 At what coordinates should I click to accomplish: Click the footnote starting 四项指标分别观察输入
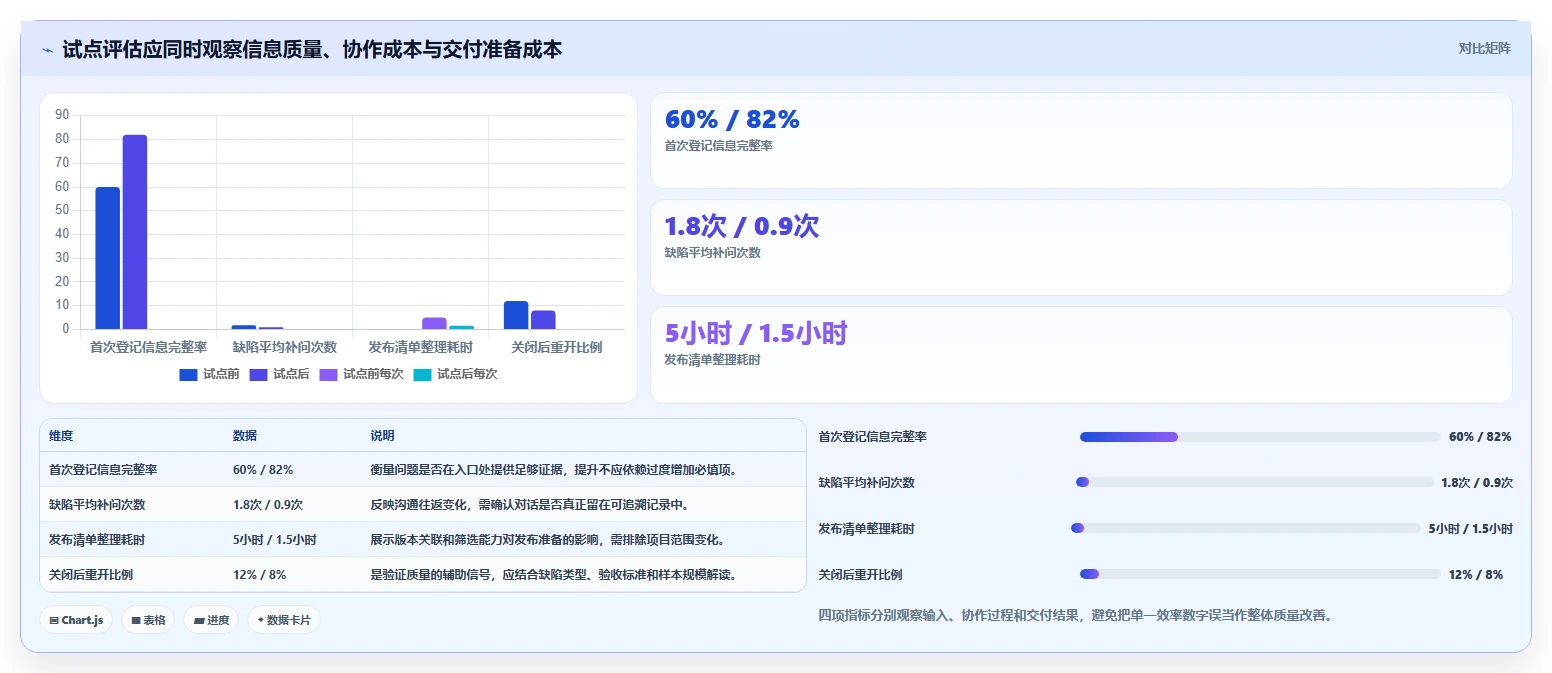[x=1075, y=616]
